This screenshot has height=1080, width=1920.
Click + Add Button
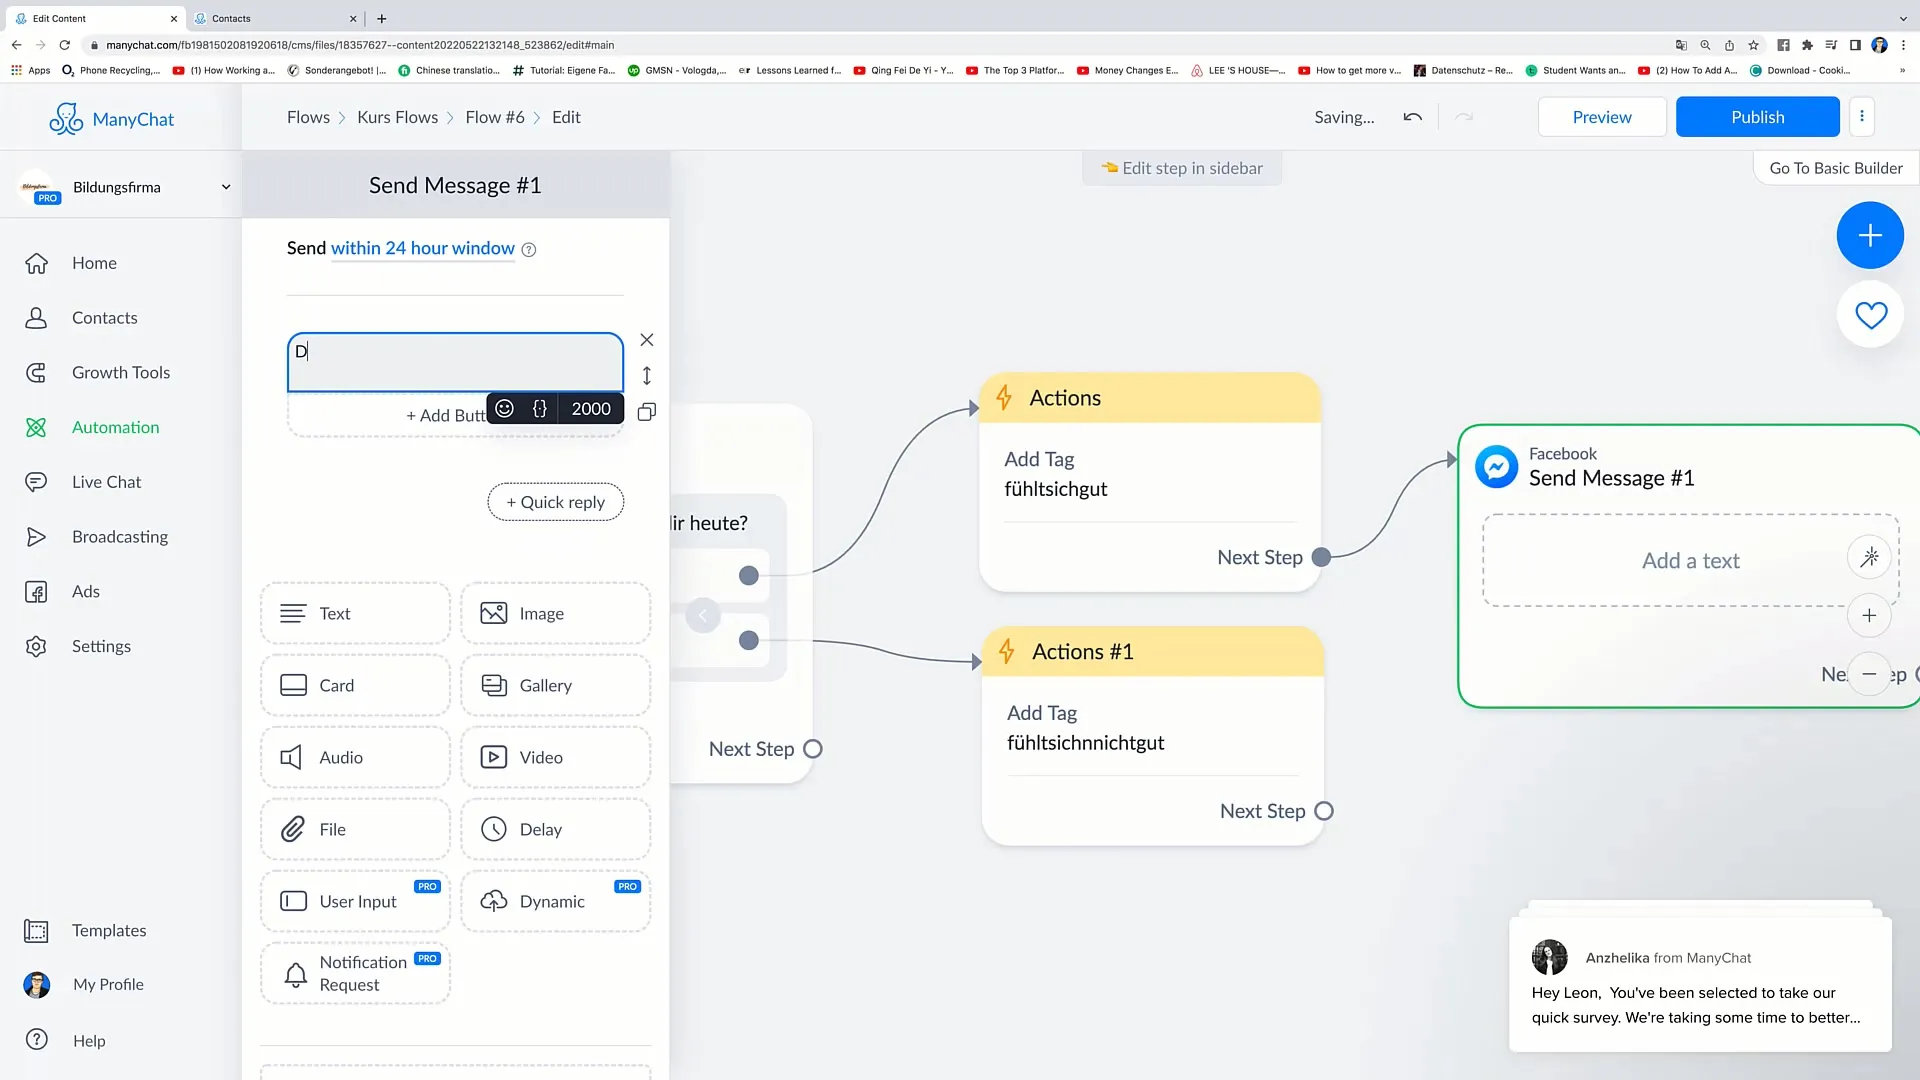click(x=445, y=415)
